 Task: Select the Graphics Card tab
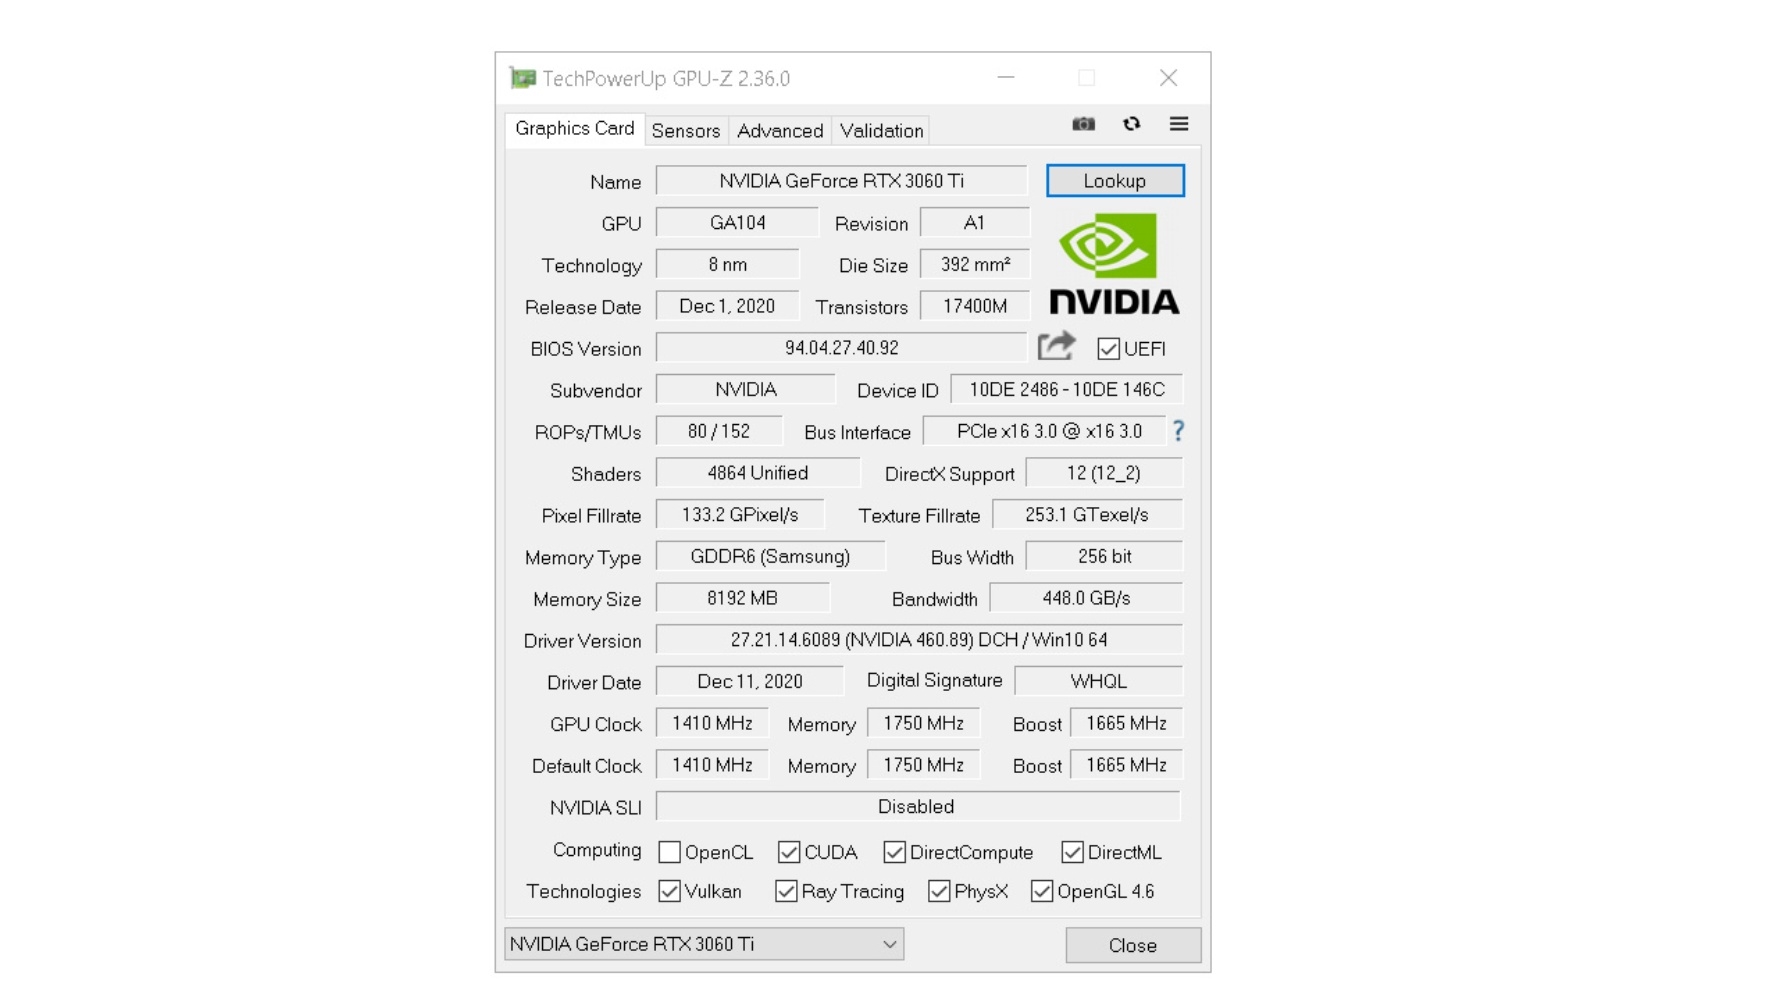[x=575, y=129]
